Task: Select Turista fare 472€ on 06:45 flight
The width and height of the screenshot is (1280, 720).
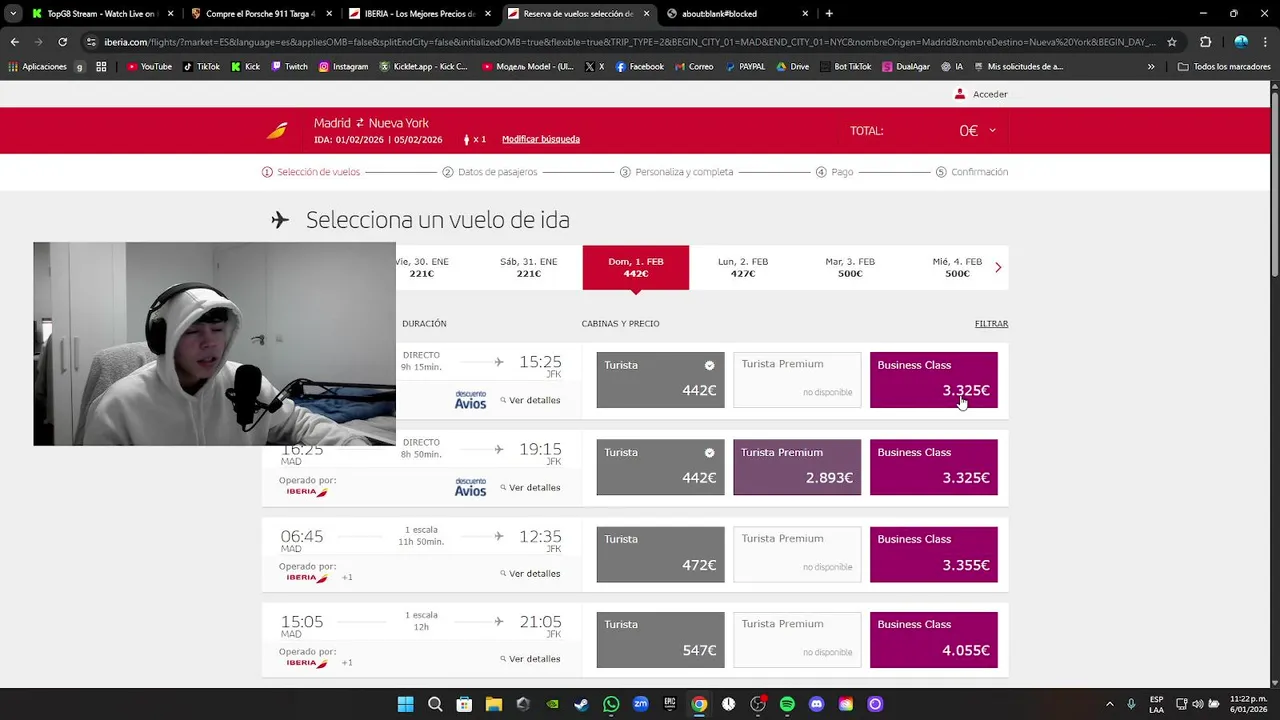Action: [x=660, y=554]
